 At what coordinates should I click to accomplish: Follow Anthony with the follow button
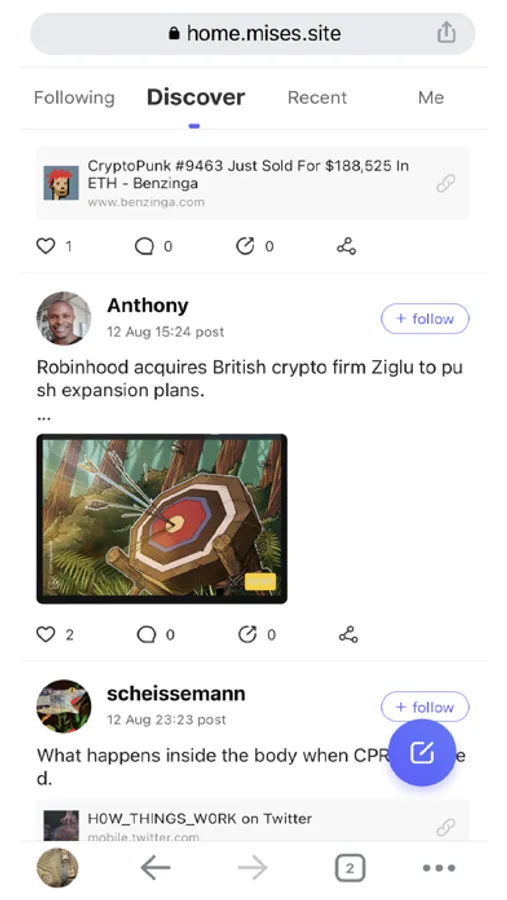tap(425, 319)
